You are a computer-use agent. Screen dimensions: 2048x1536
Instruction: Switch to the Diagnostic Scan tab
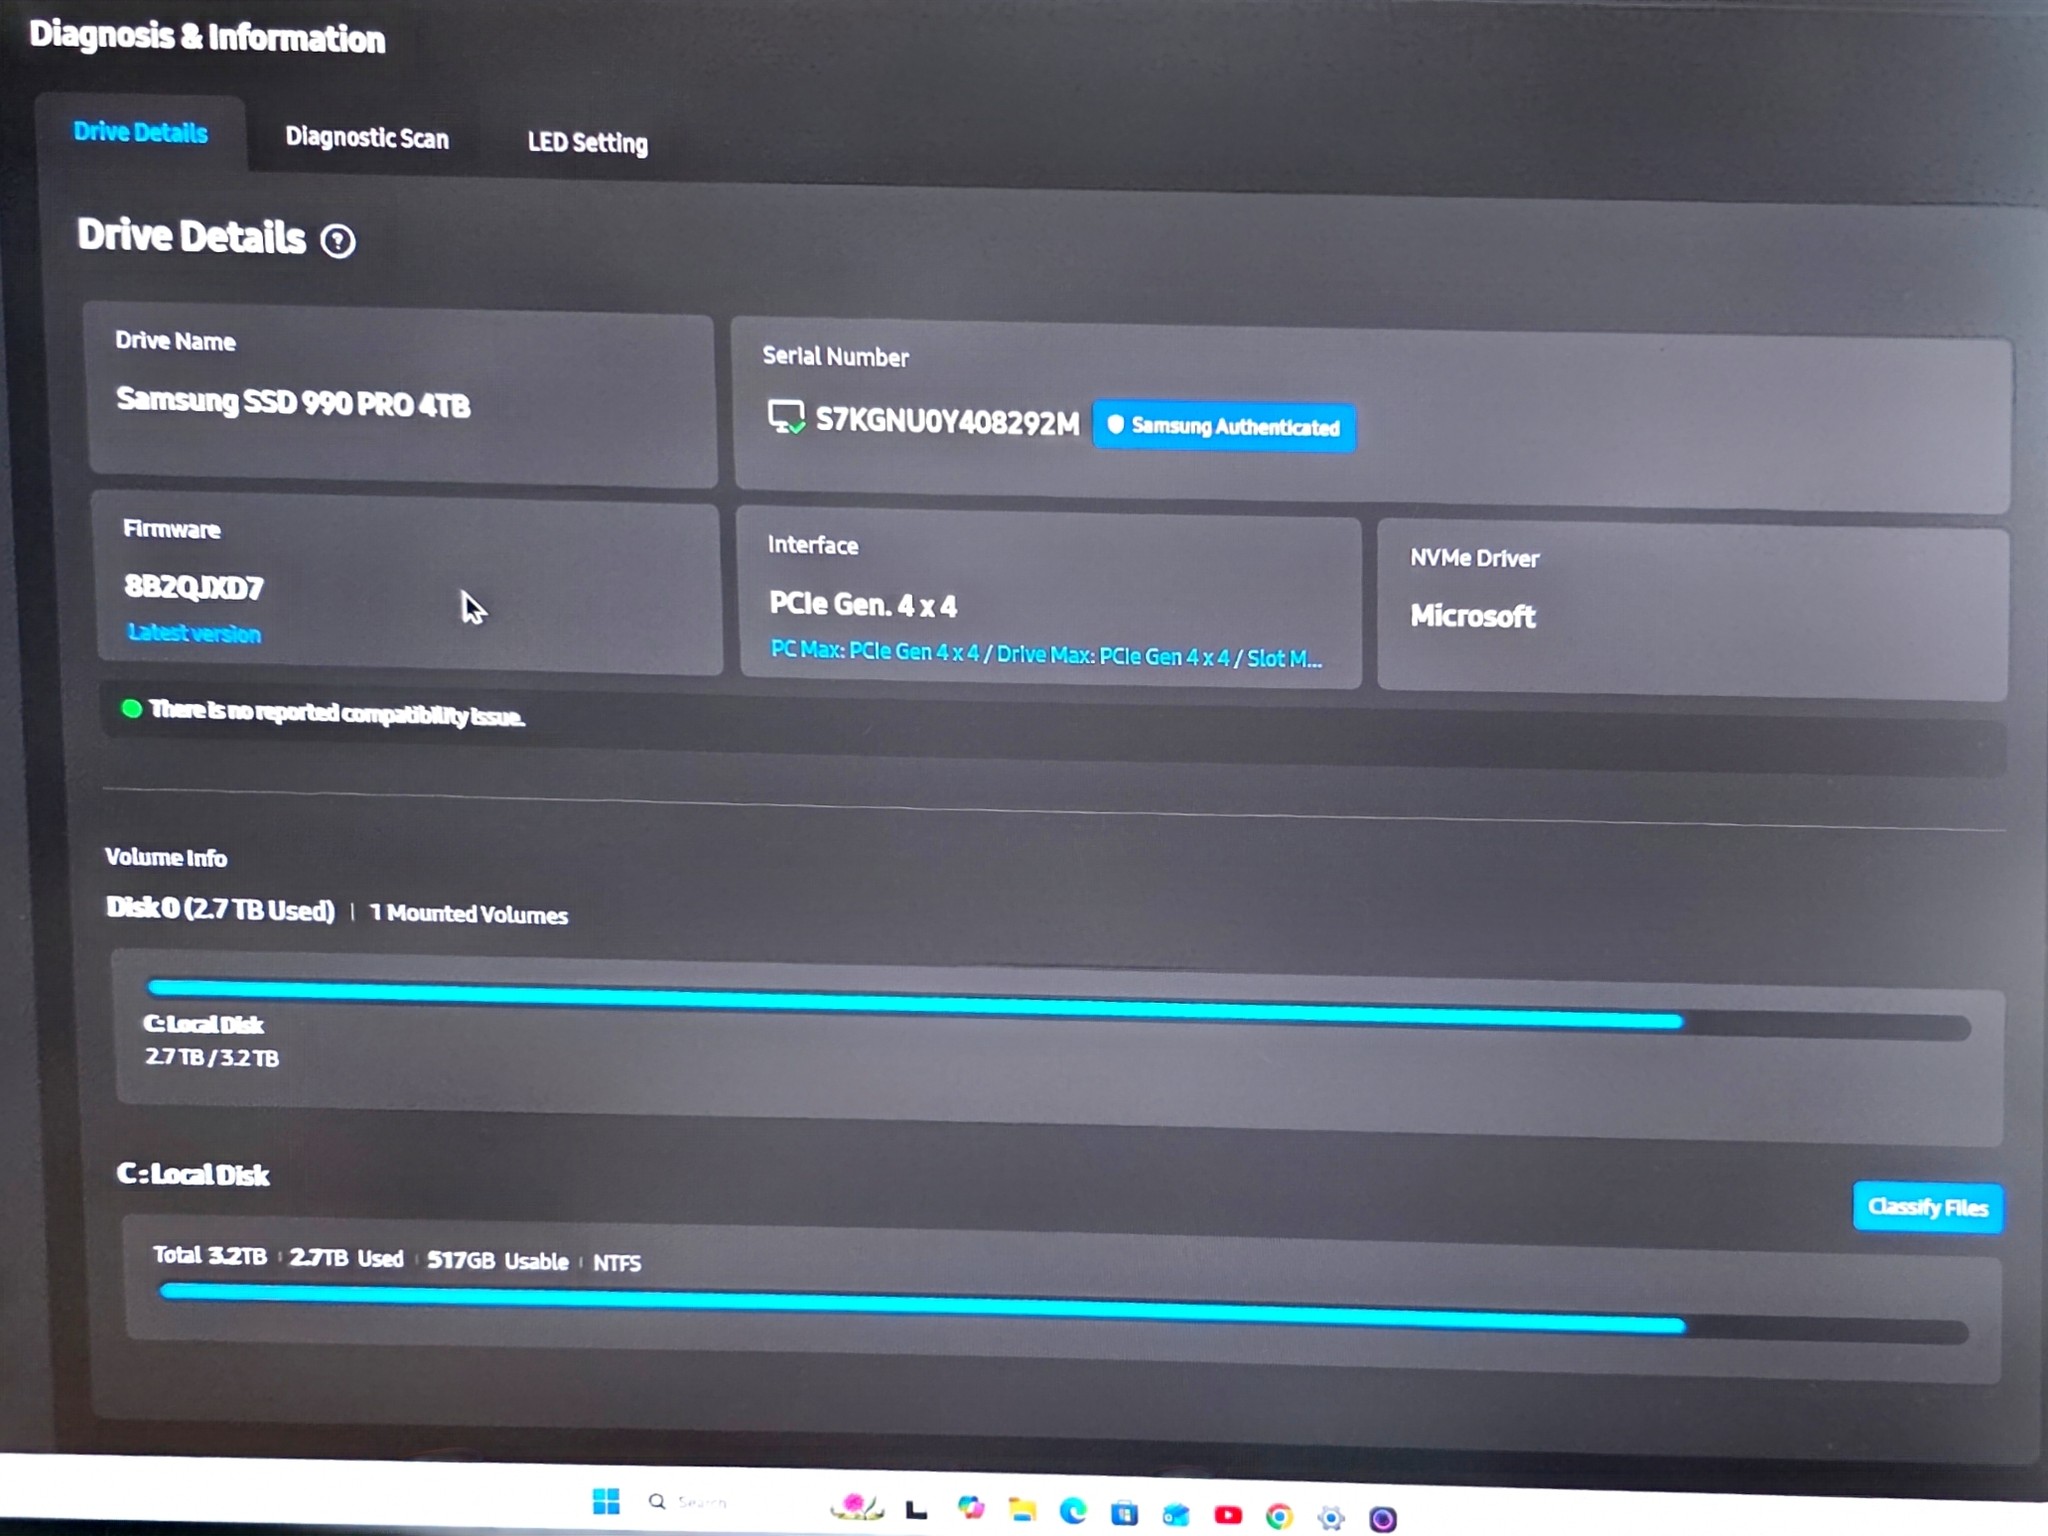point(367,137)
